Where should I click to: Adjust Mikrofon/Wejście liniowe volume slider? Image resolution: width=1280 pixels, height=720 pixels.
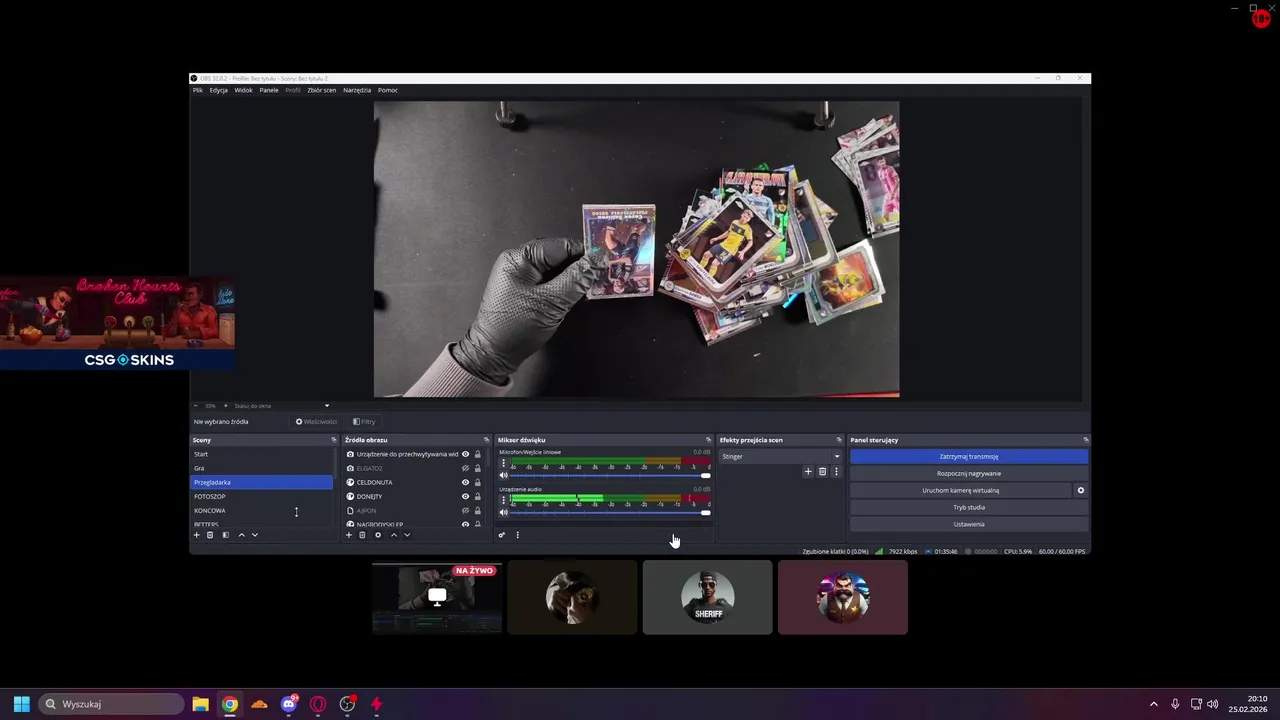611,475
